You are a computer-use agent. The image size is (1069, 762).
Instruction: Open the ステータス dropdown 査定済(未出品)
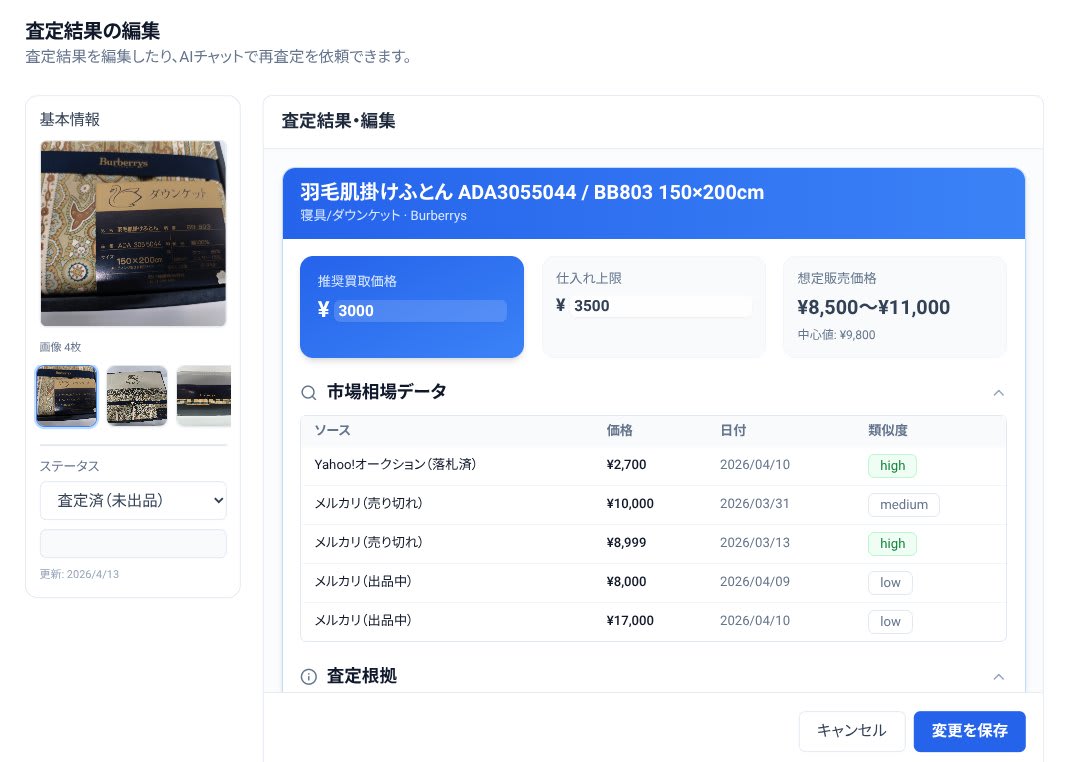(133, 500)
